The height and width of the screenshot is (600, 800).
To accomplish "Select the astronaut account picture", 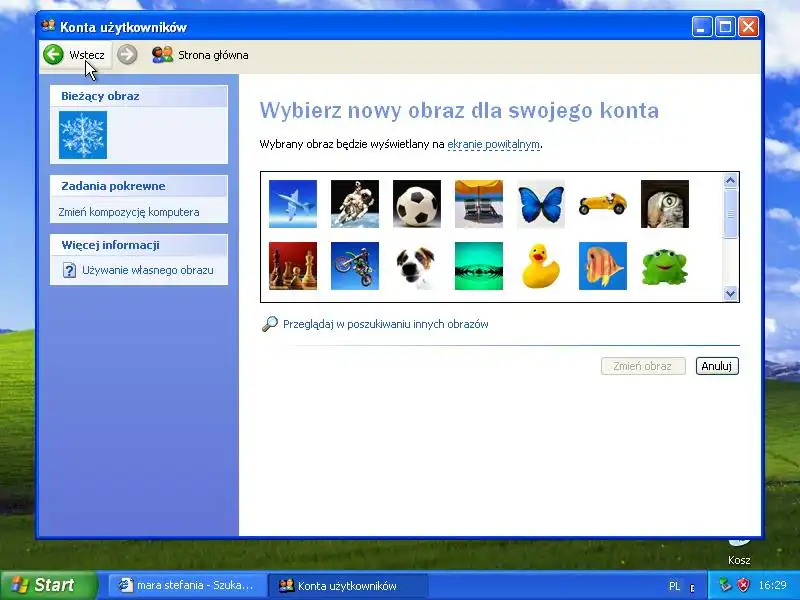I will click(x=355, y=204).
